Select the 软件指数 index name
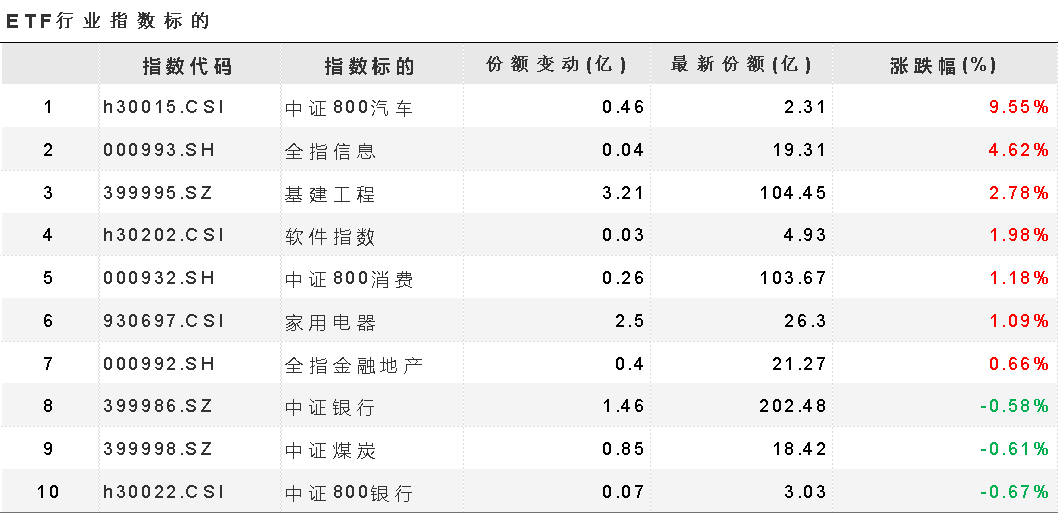This screenshot has width=1060, height=514. click(x=330, y=236)
